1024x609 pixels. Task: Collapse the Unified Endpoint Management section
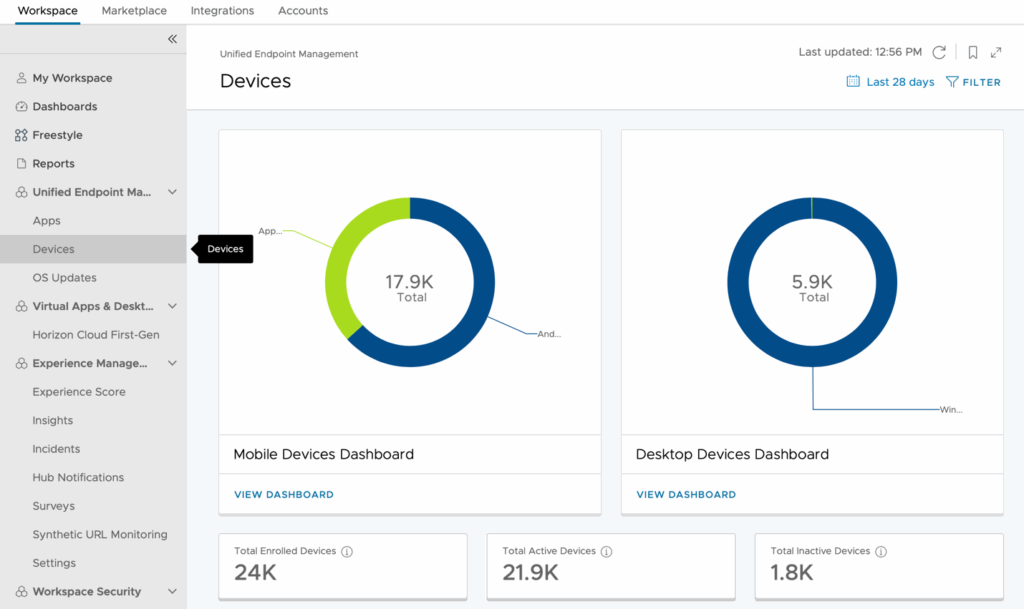coord(172,192)
